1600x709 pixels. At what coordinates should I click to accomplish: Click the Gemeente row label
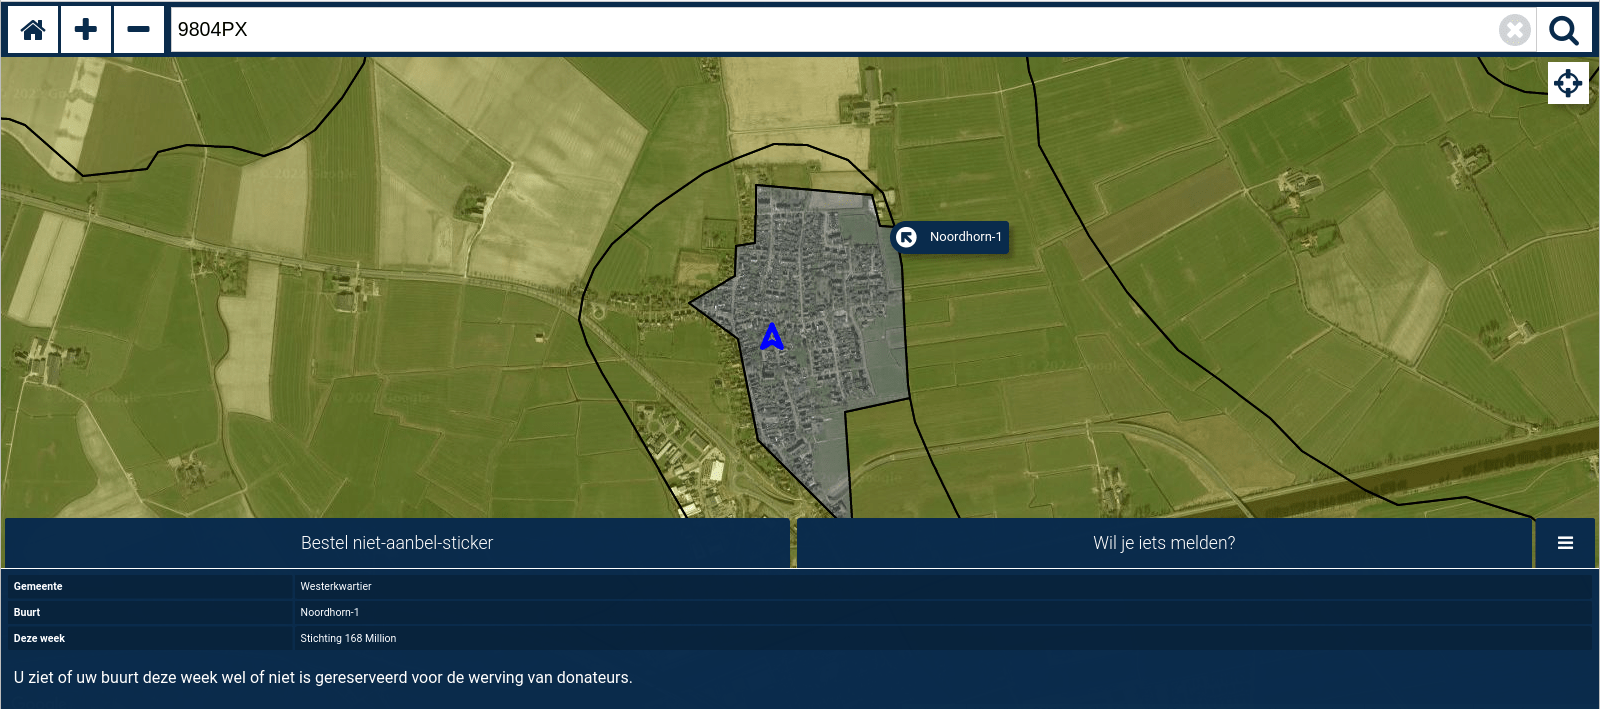point(38,587)
